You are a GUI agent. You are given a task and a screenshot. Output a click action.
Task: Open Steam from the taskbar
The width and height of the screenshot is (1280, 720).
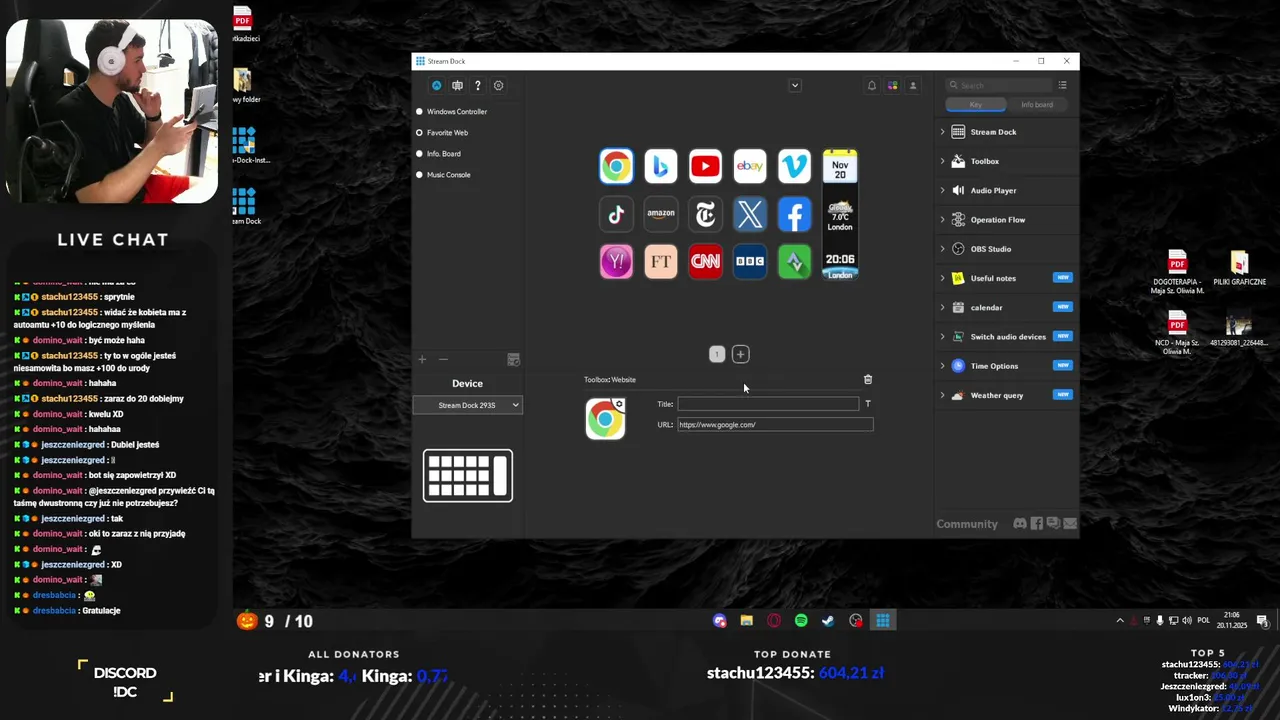(828, 621)
